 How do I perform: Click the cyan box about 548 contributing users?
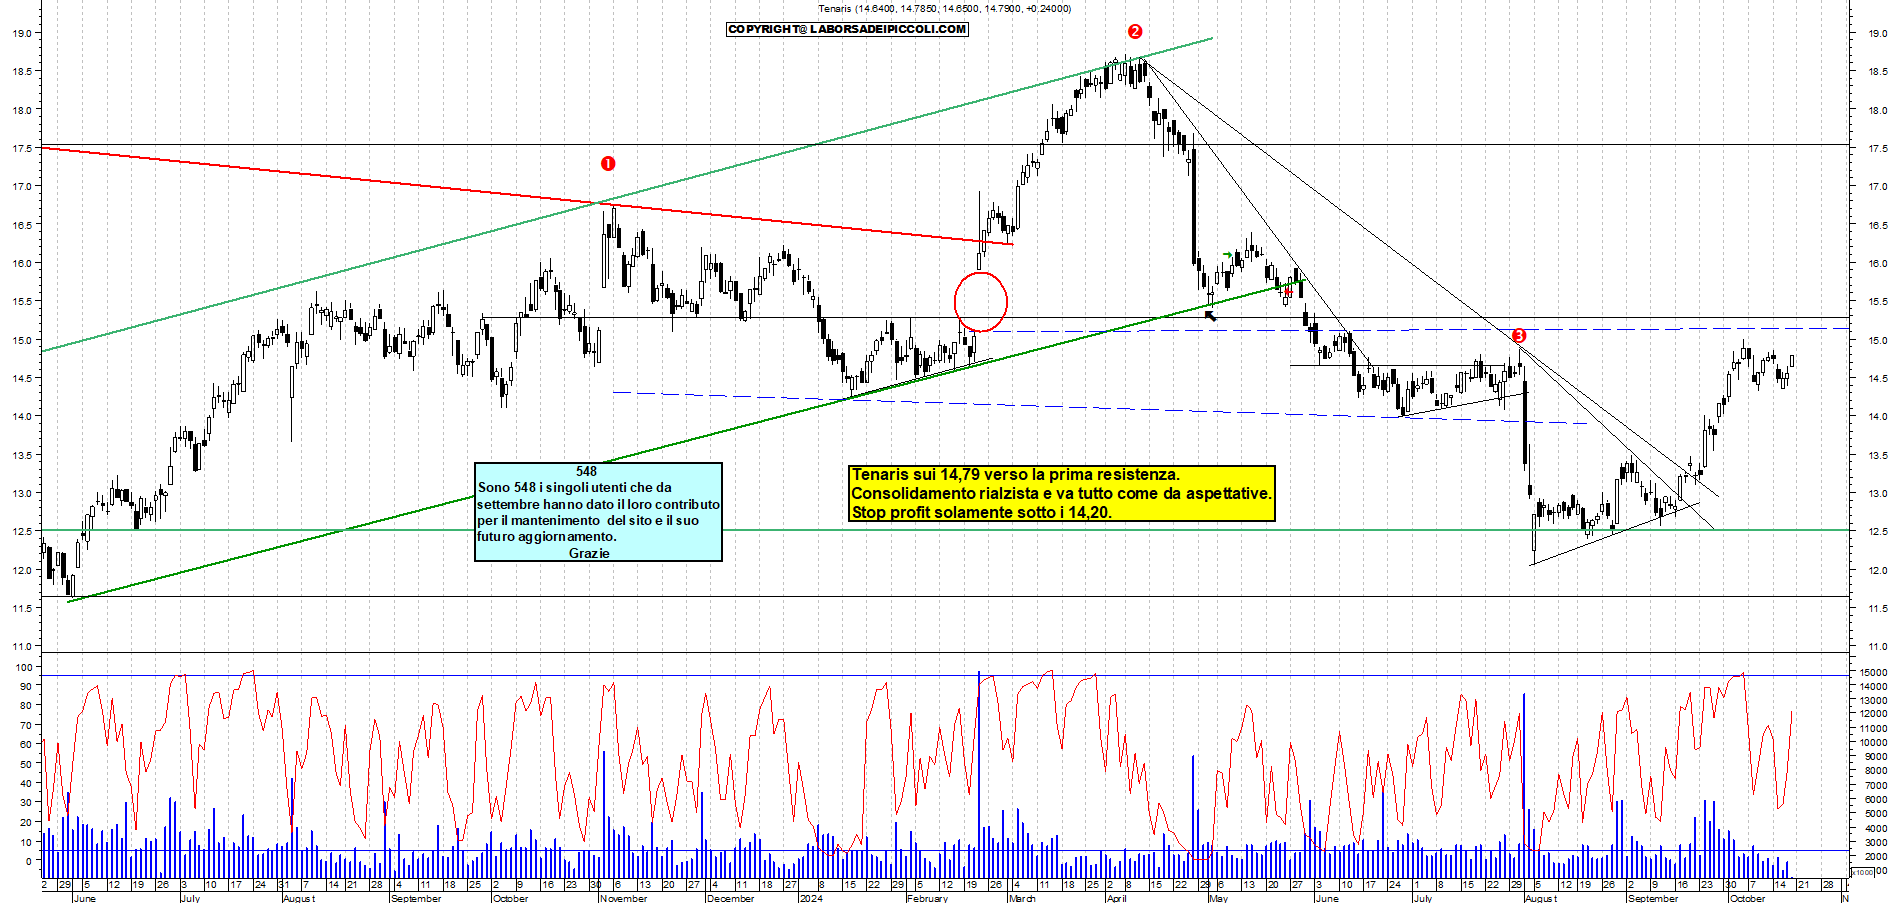tap(598, 512)
